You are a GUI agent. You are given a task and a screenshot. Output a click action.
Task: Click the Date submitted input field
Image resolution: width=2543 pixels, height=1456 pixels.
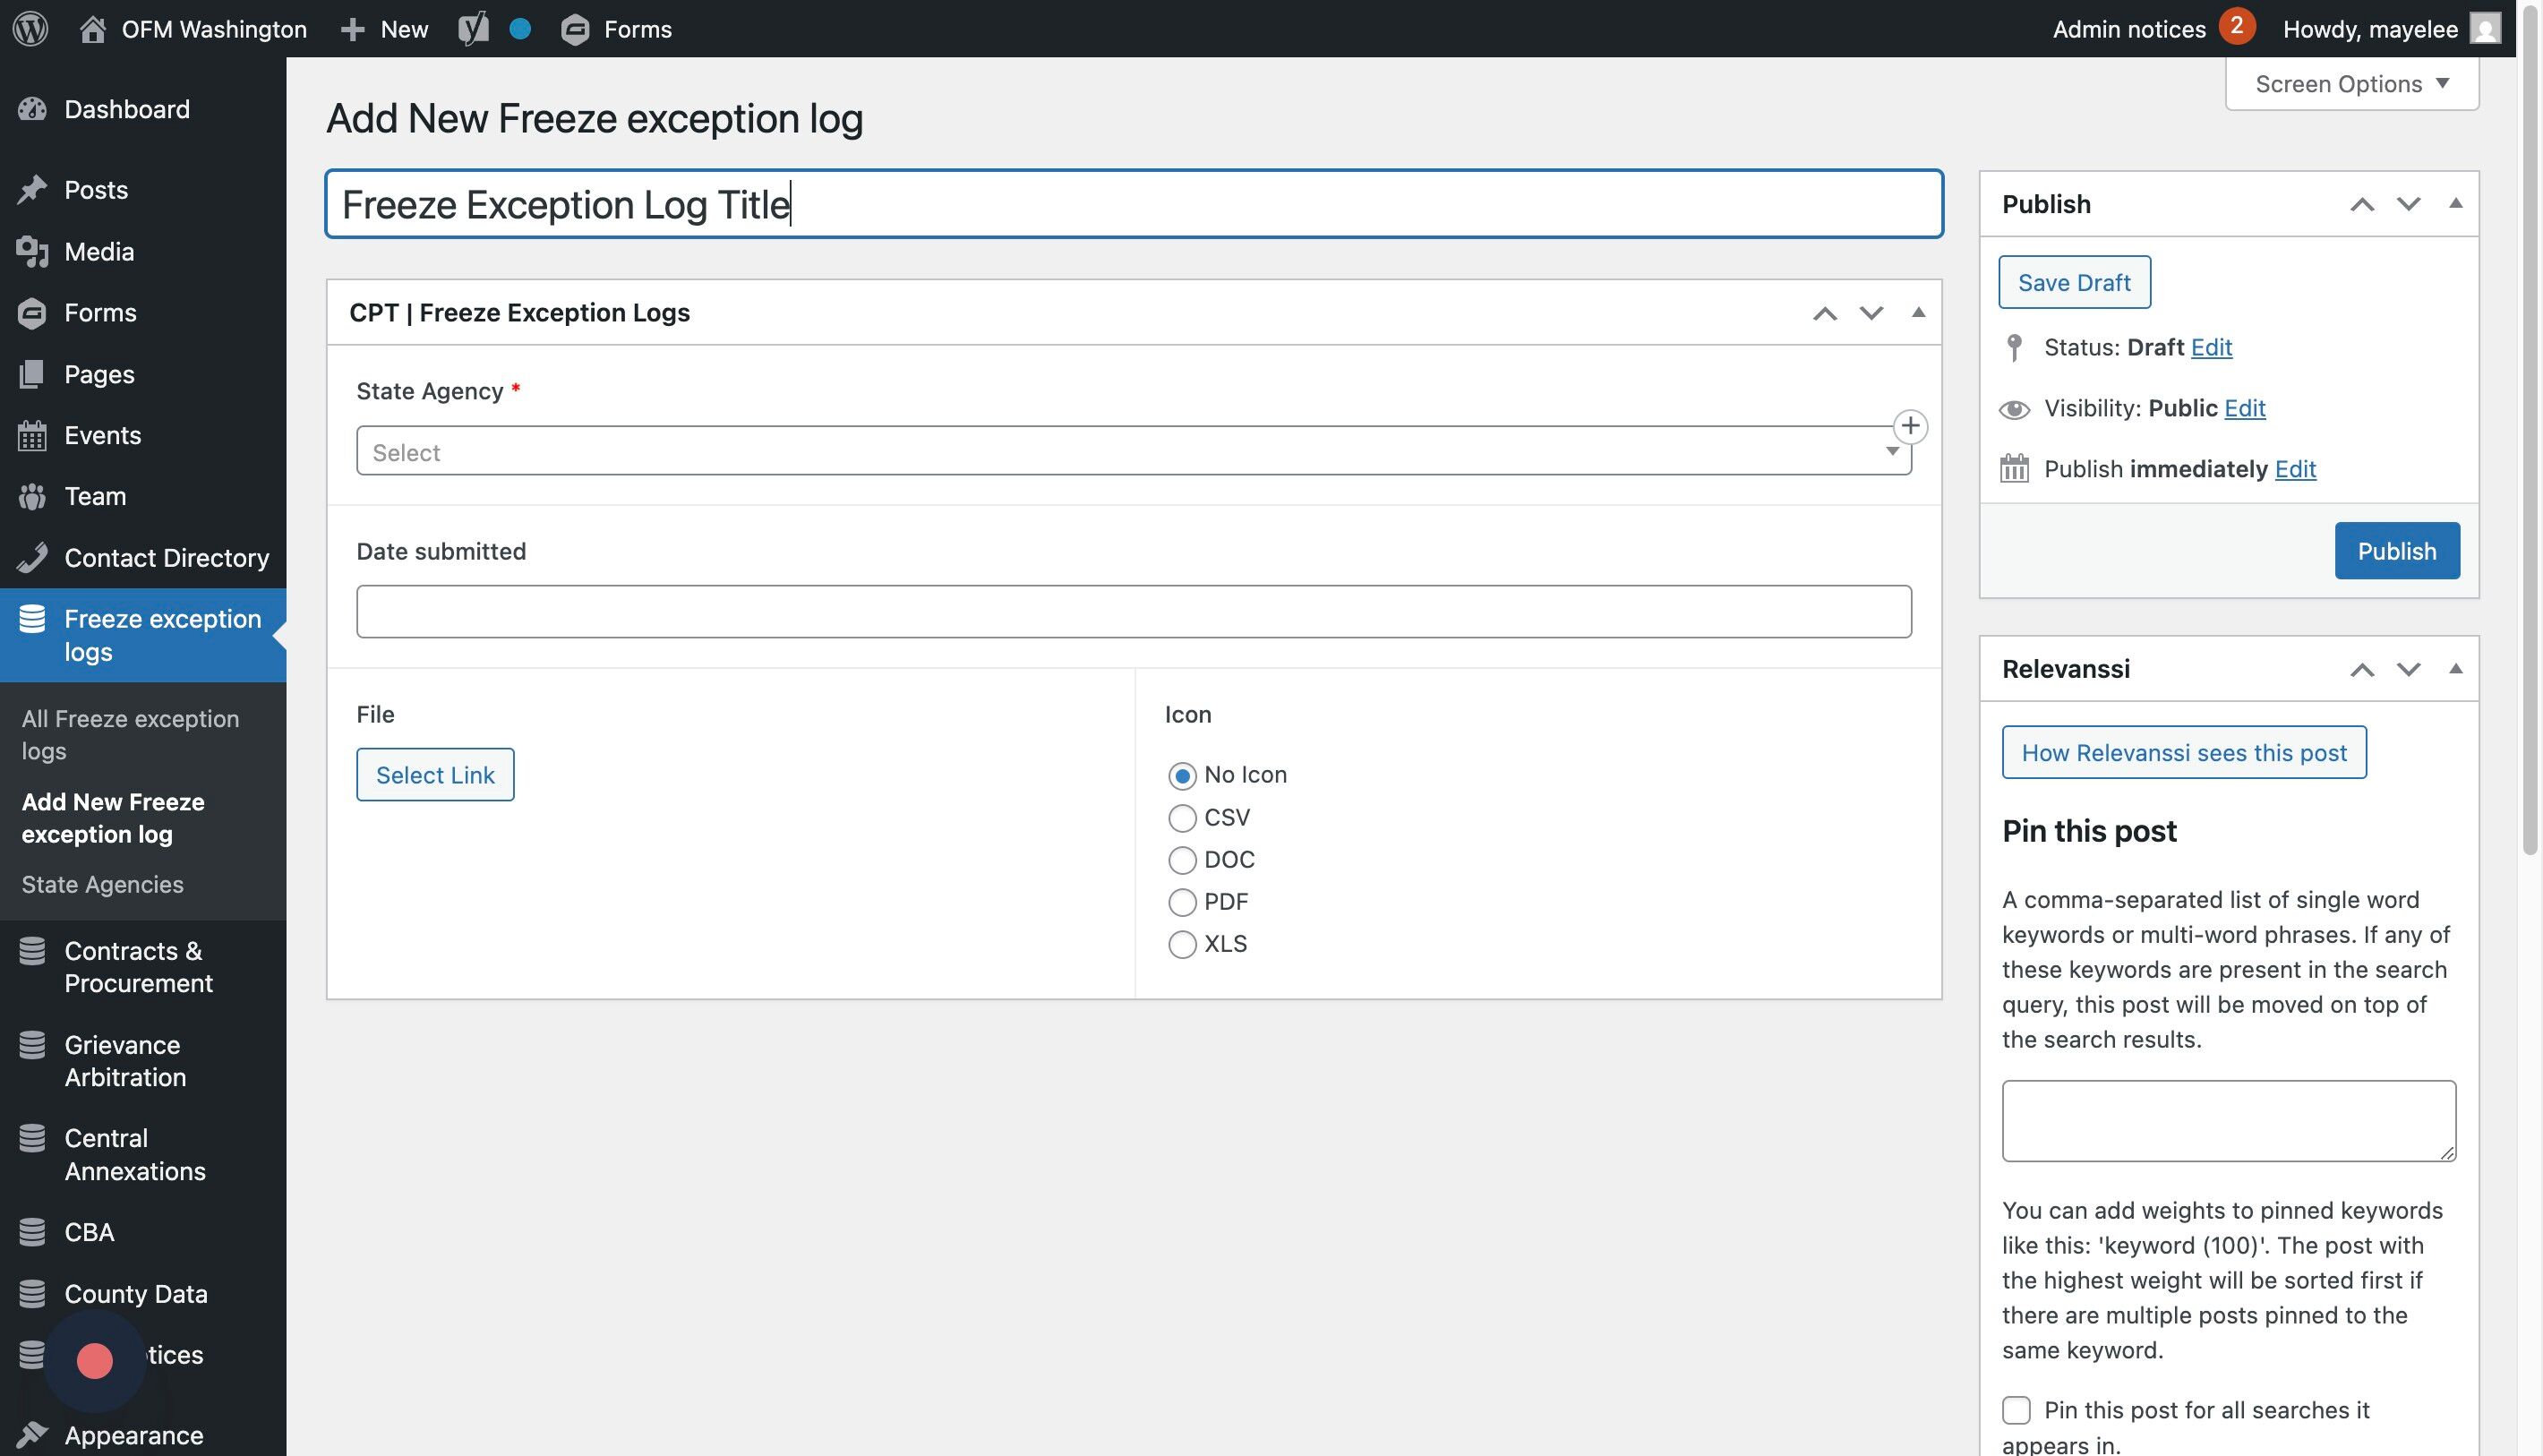coord(1133,612)
